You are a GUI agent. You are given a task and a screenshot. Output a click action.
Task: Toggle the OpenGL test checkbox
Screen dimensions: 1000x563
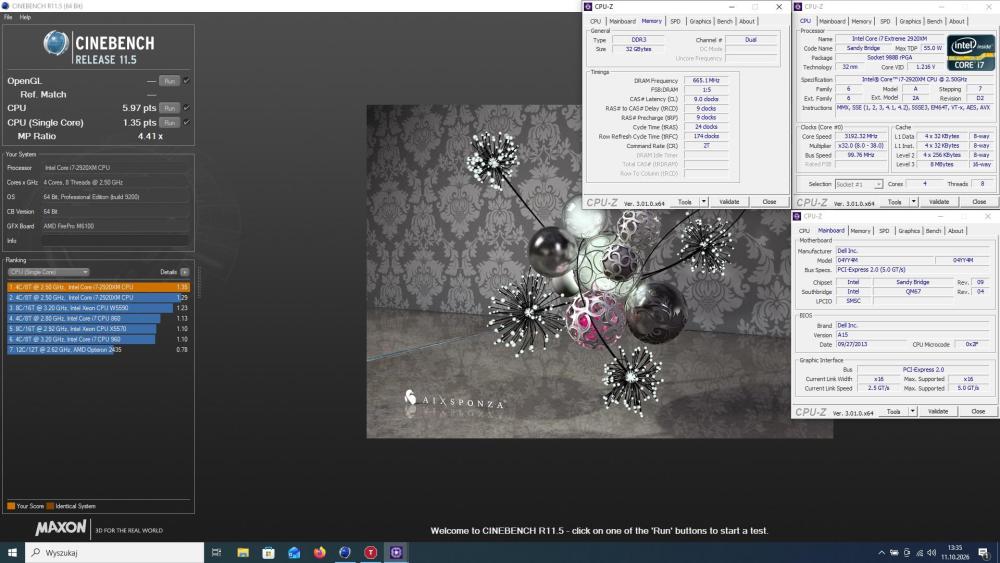(x=186, y=81)
